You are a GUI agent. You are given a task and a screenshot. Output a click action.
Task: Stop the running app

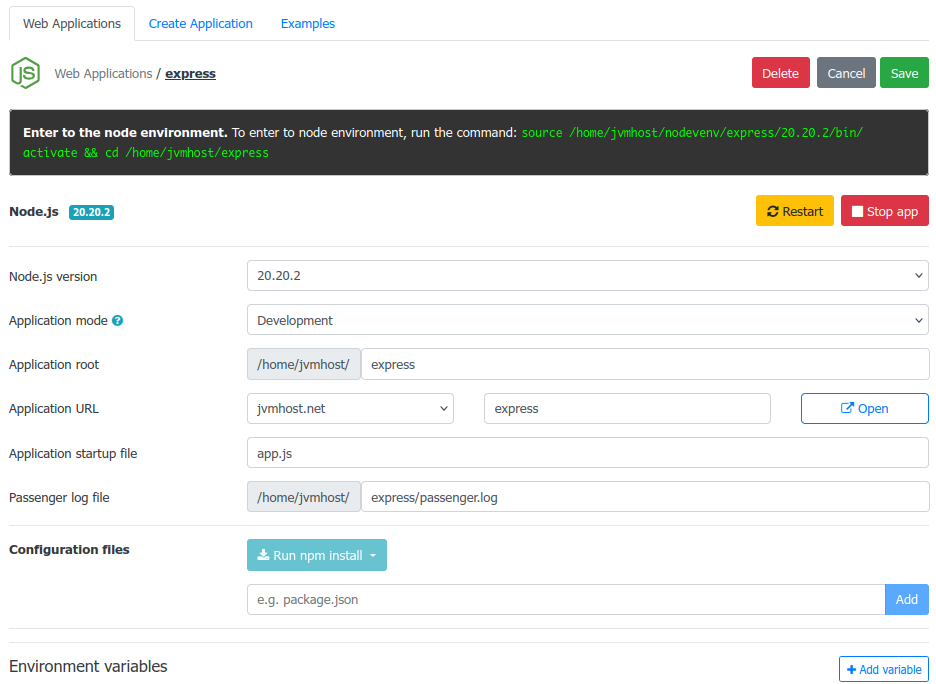[885, 211]
